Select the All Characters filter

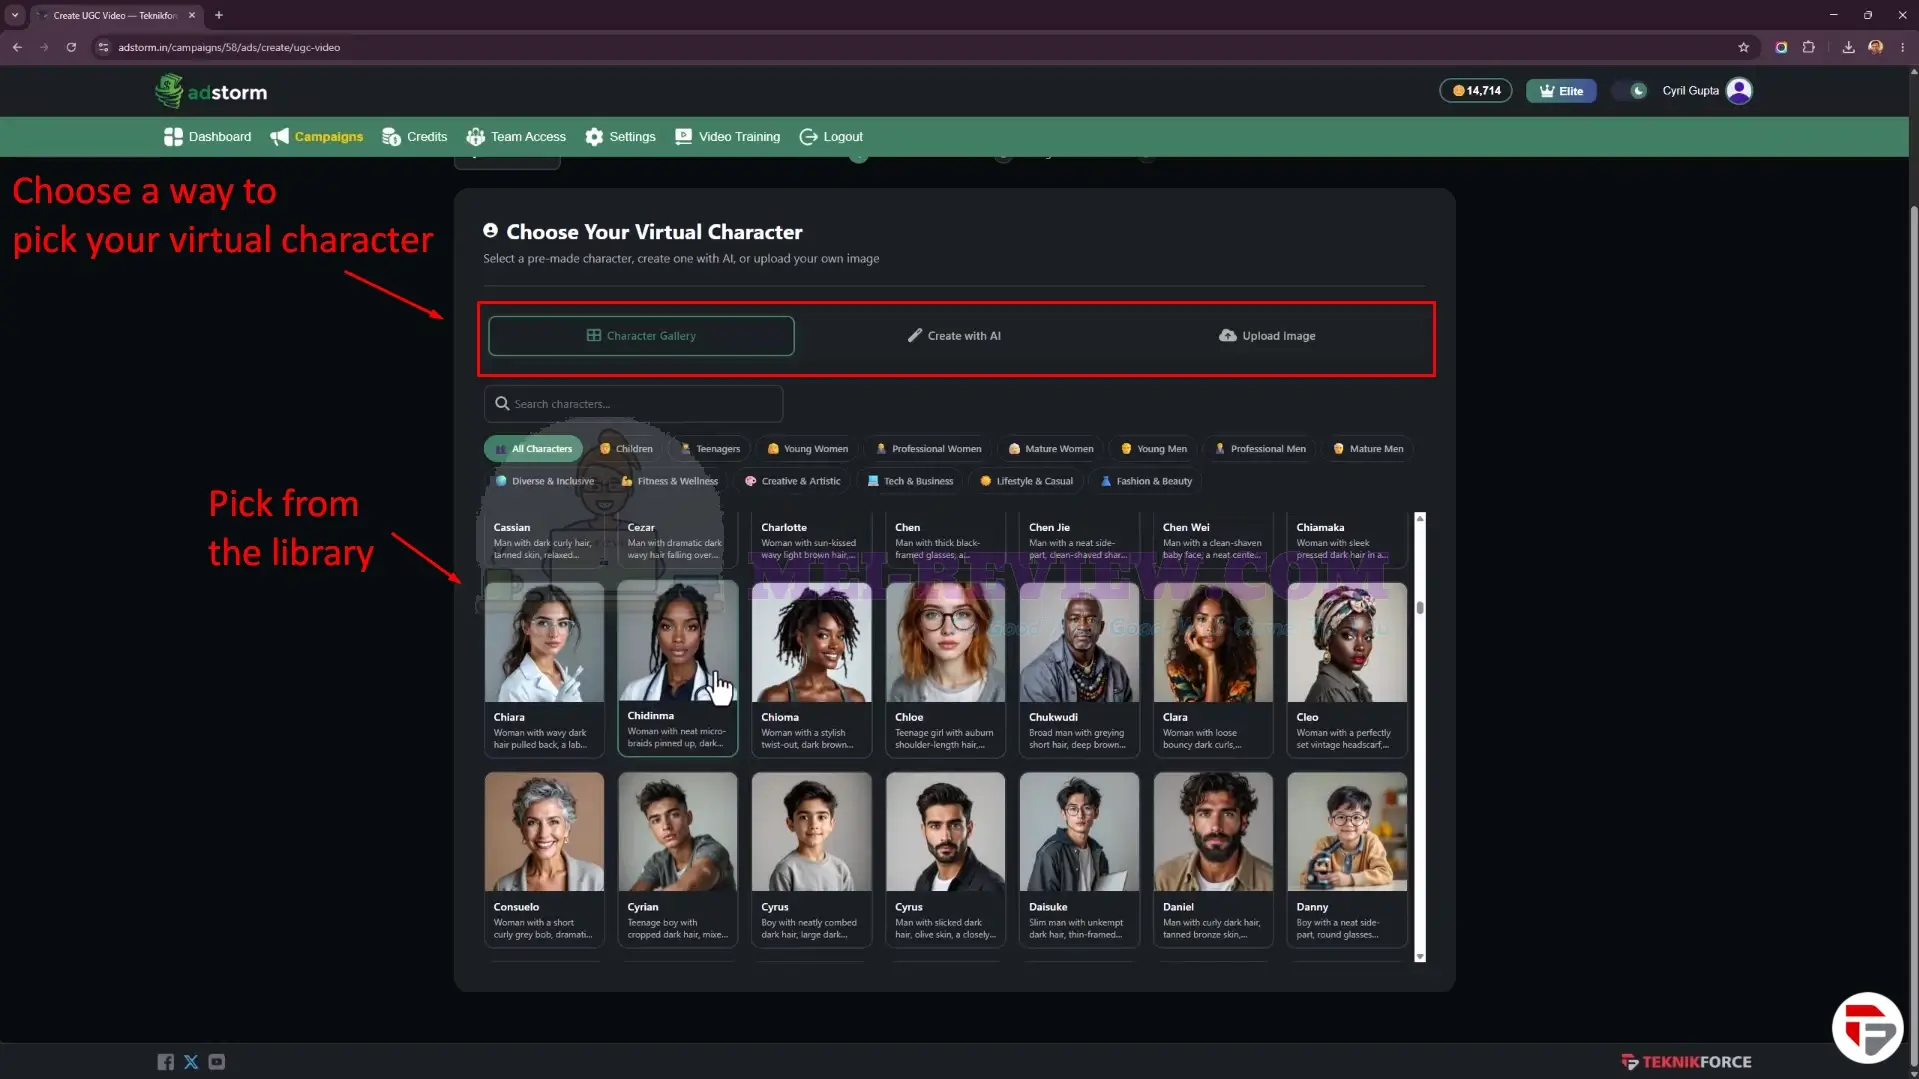tap(533, 449)
